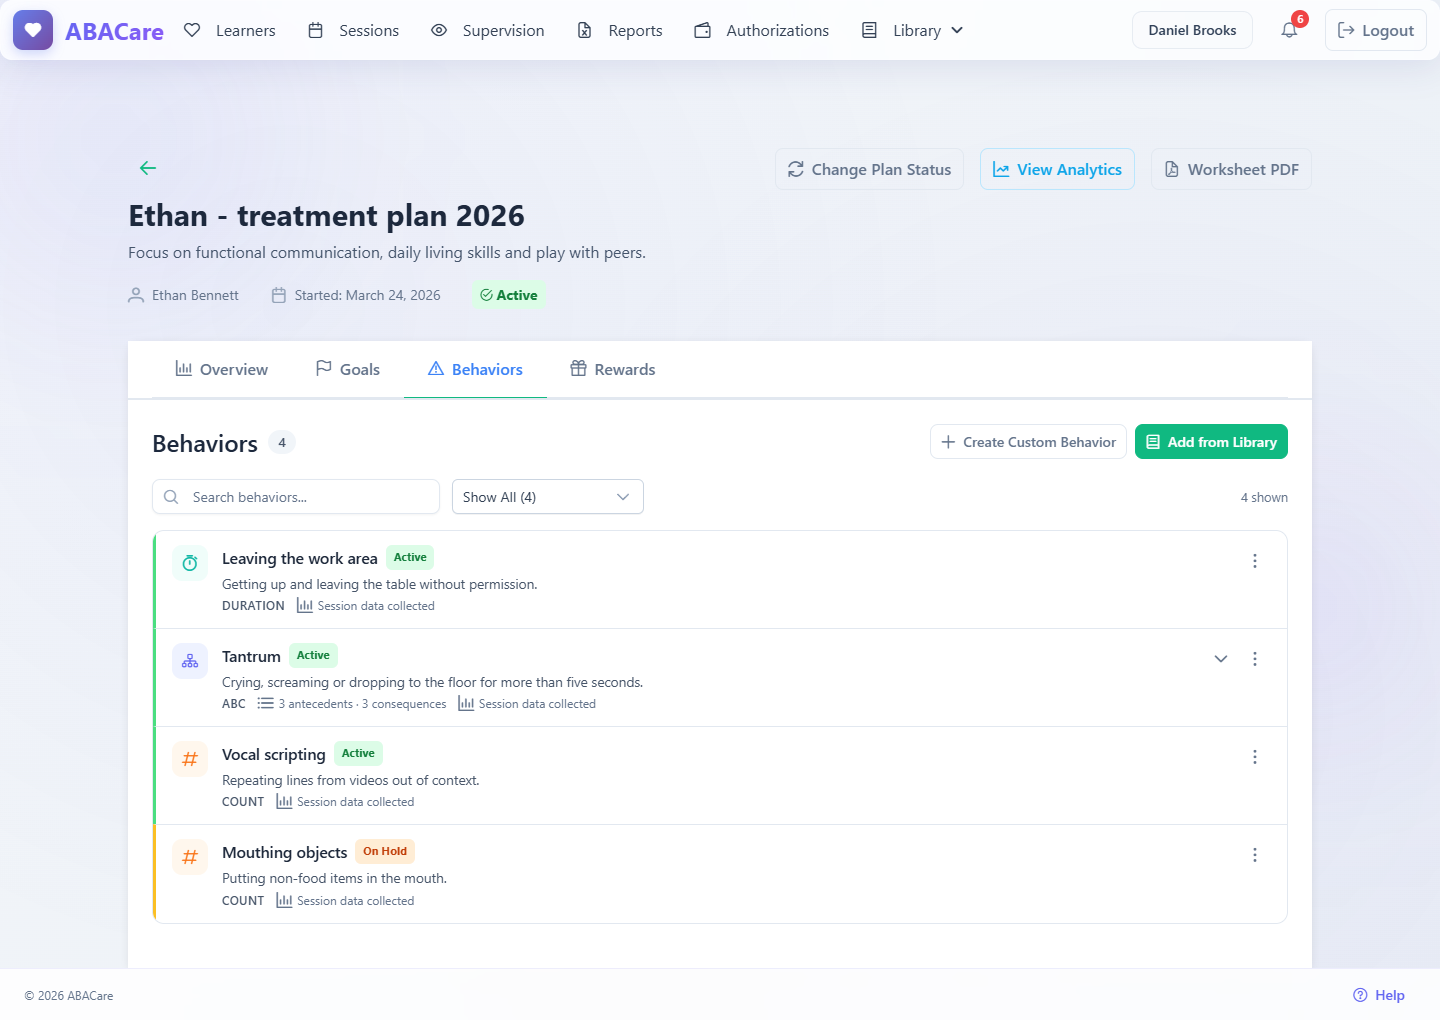Click Create Custom Behavior
Image resolution: width=1440 pixels, height=1020 pixels.
coord(1028,442)
